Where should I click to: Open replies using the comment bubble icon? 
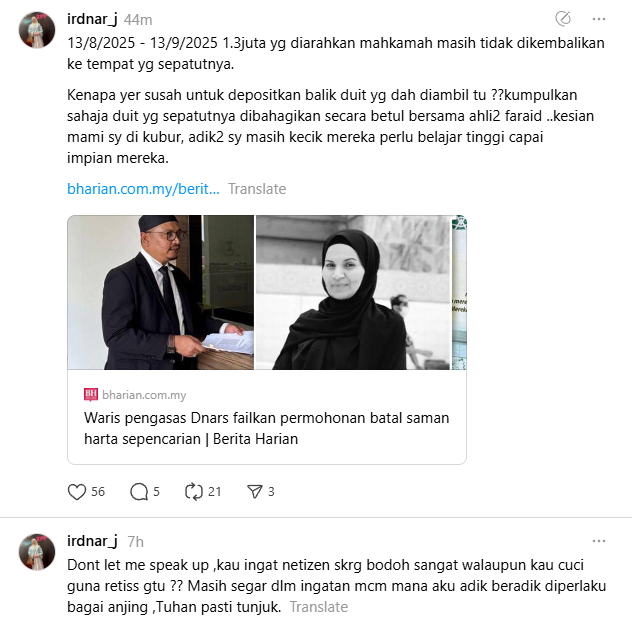(x=139, y=492)
